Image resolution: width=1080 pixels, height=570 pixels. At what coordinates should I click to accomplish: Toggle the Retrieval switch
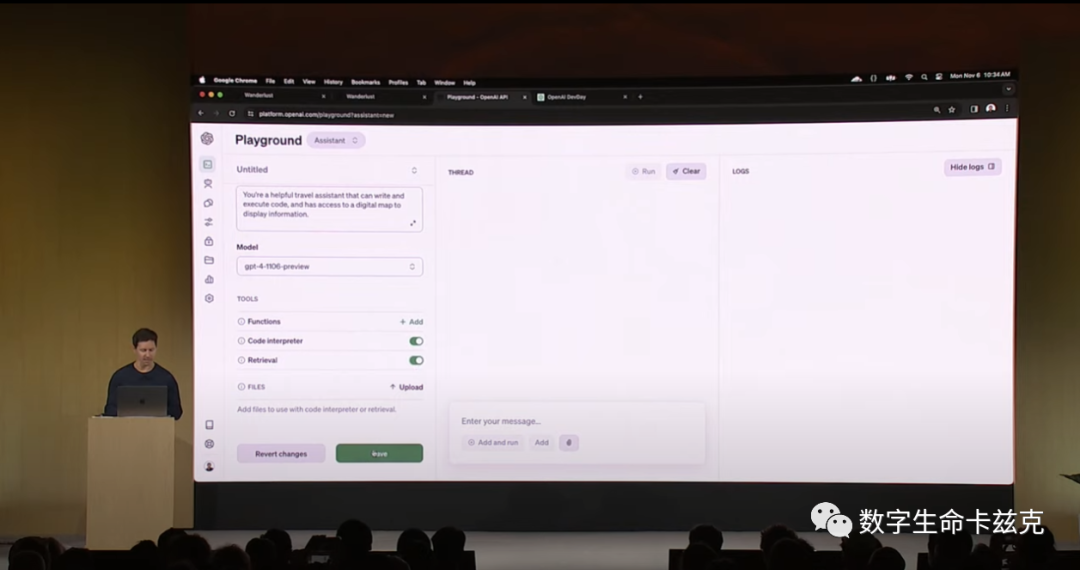[416, 360]
